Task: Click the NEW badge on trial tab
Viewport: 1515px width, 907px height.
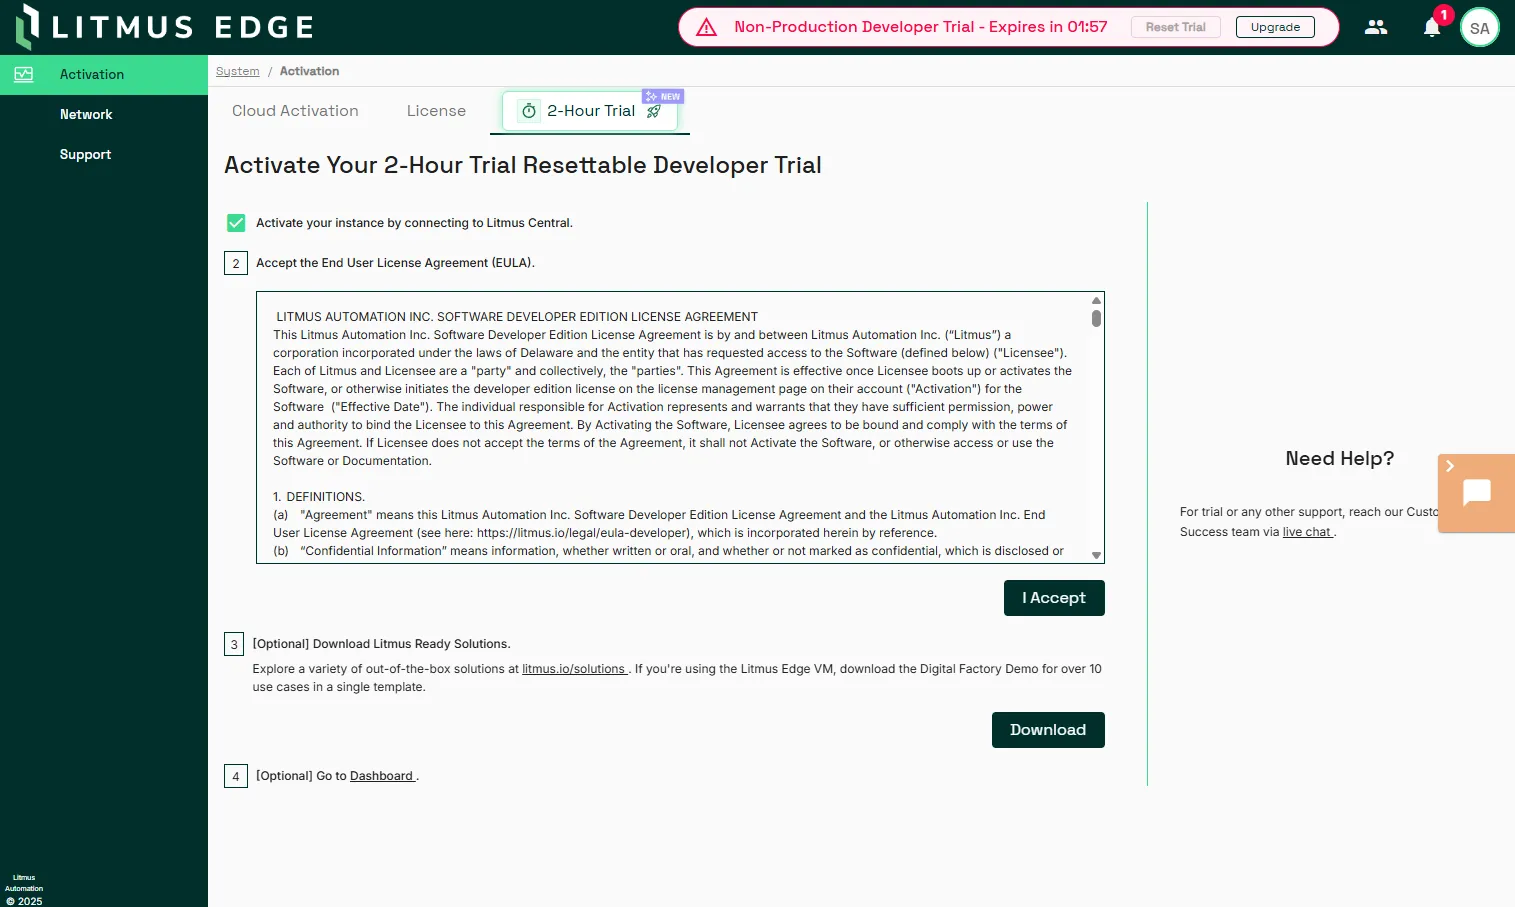Action: click(x=663, y=96)
